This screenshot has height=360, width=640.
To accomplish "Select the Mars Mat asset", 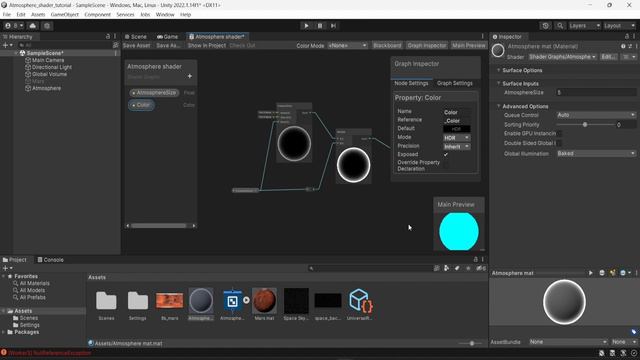I will point(264,304).
